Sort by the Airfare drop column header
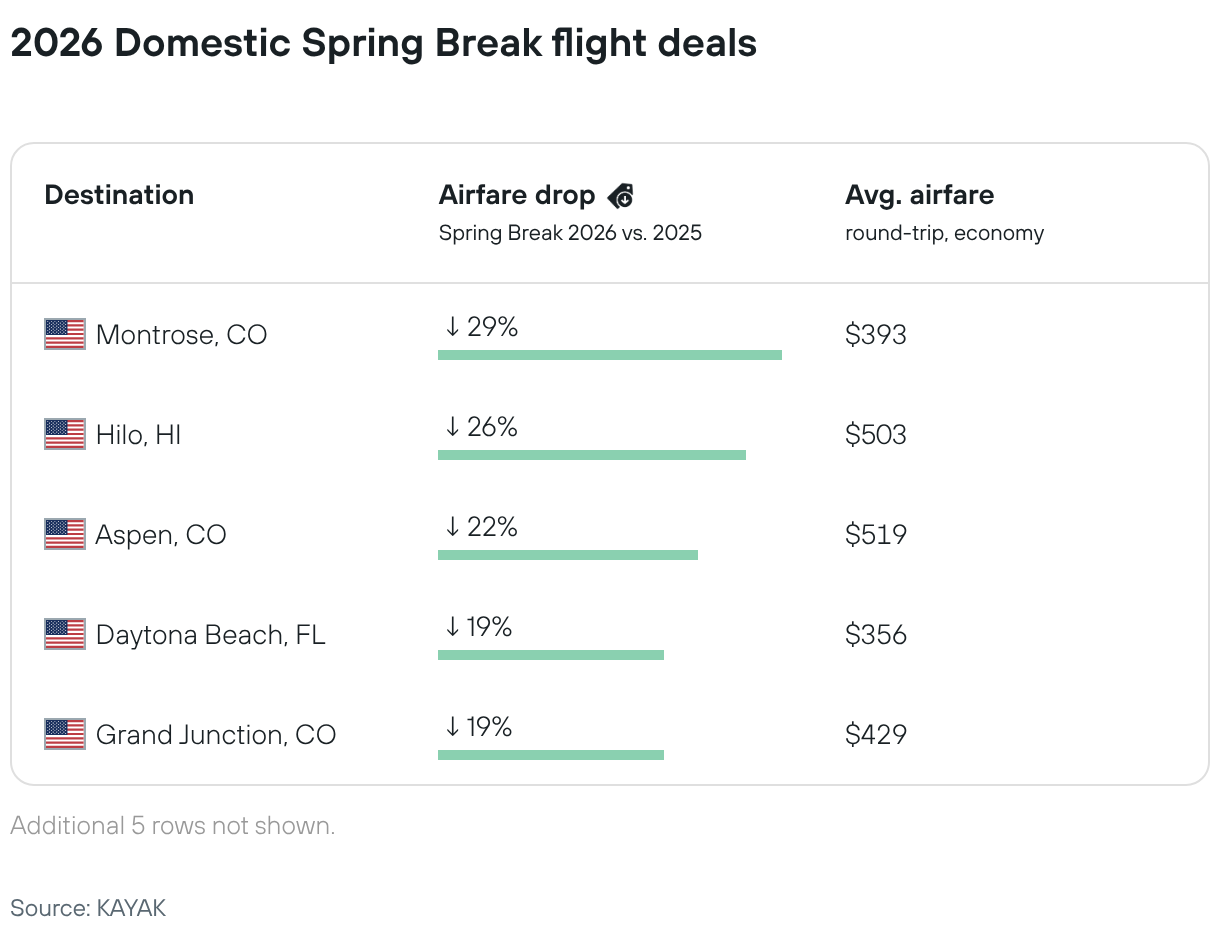Viewport: 1220px width, 936px height. [516, 195]
